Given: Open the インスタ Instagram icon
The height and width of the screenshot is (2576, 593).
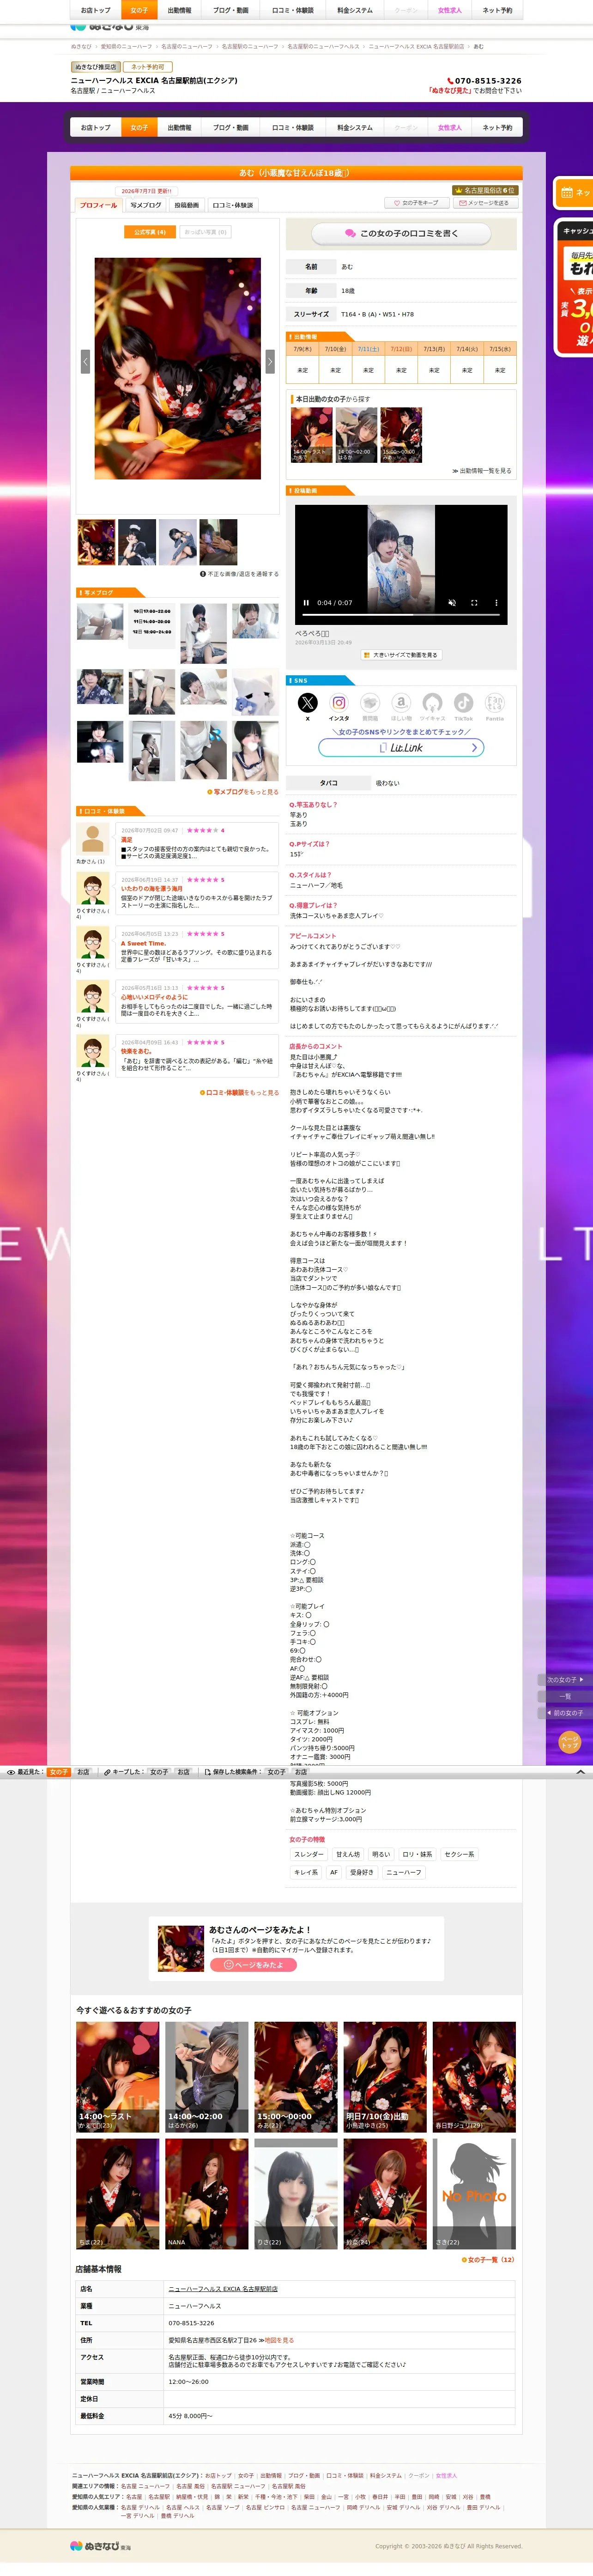Looking at the screenshot, I should (339, 703).
